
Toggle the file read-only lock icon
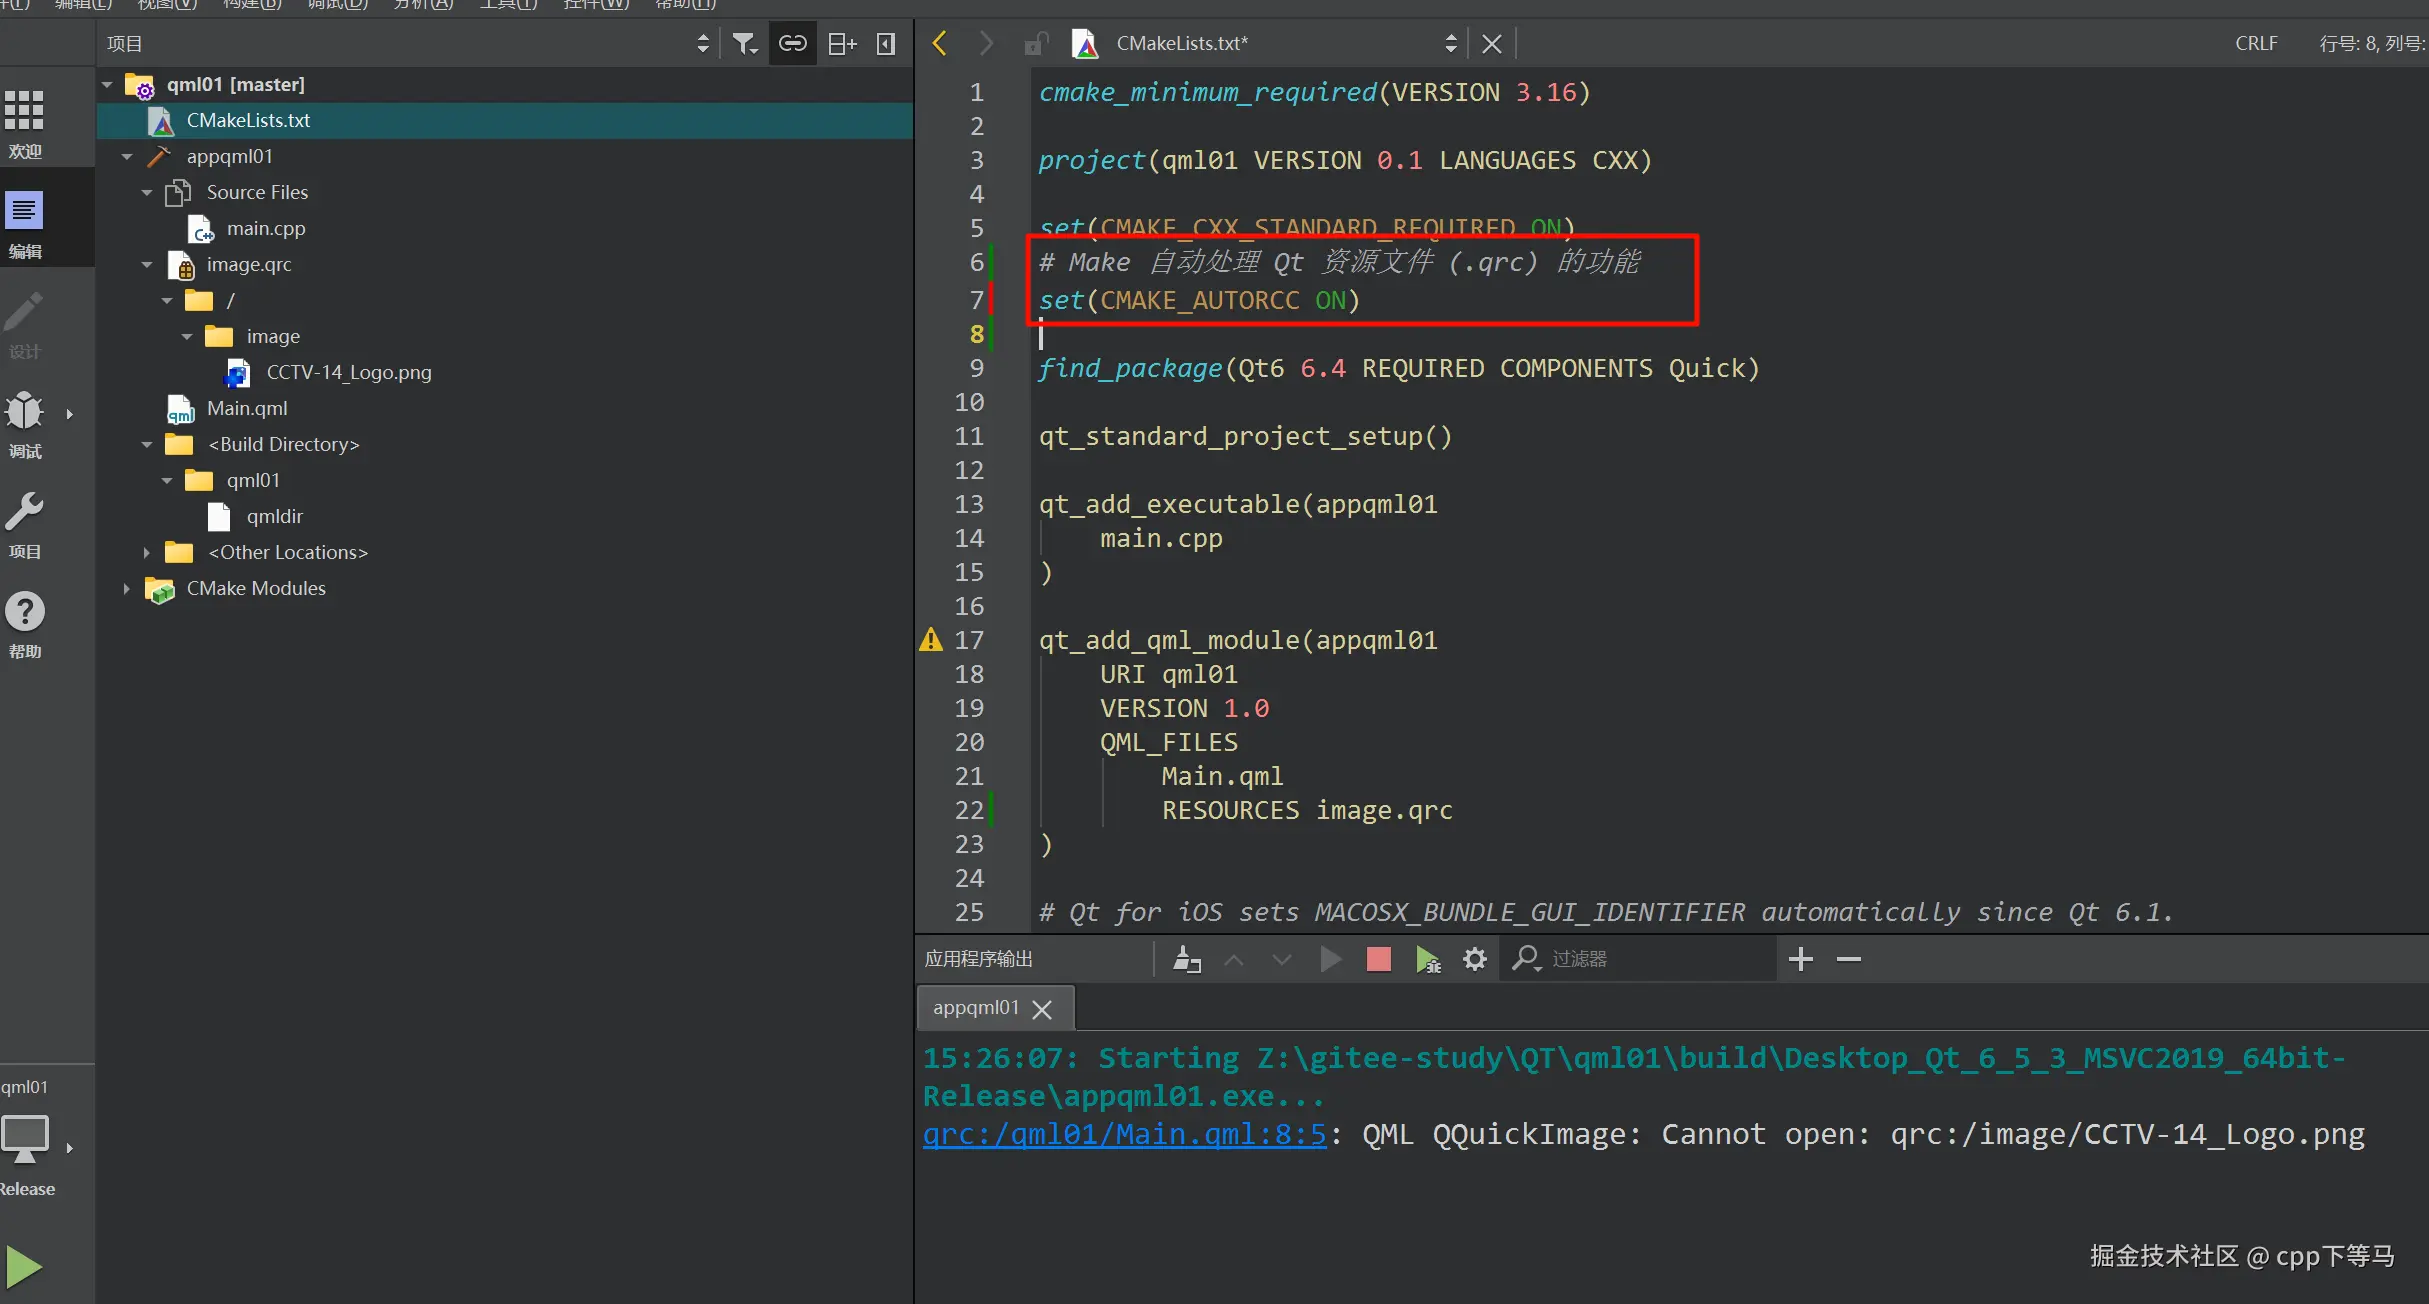point(1035,44)
